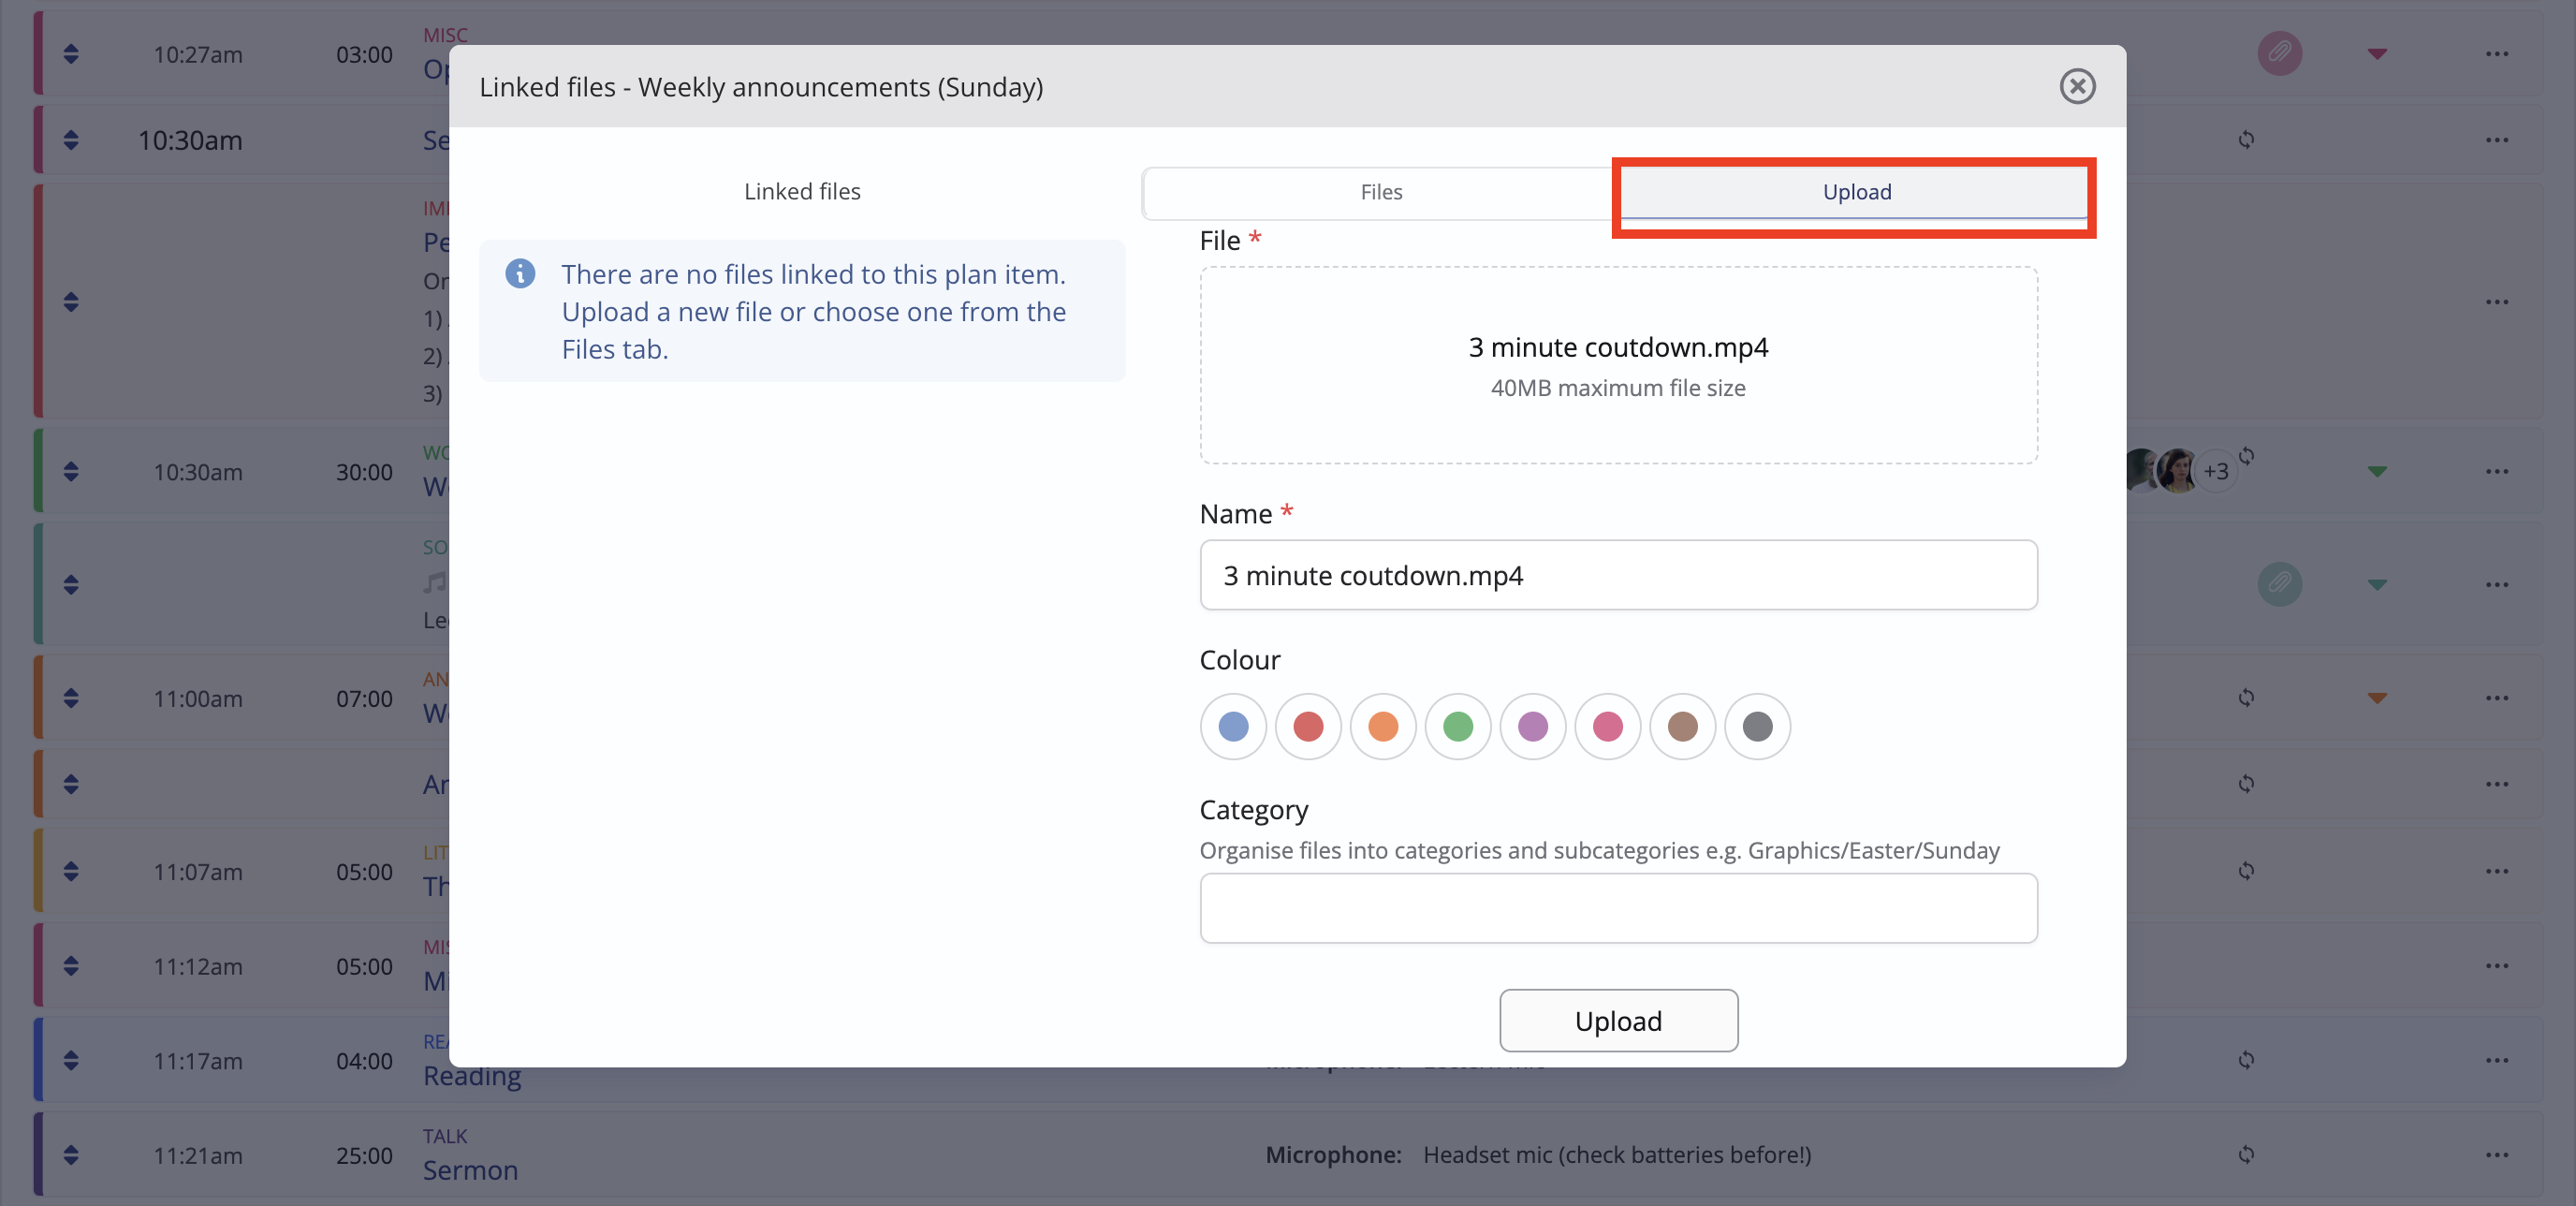This screenshot has width=2576, height=1206.
Task: Click sync icon in 10:30am Service row
Action: coord(2246,140)
